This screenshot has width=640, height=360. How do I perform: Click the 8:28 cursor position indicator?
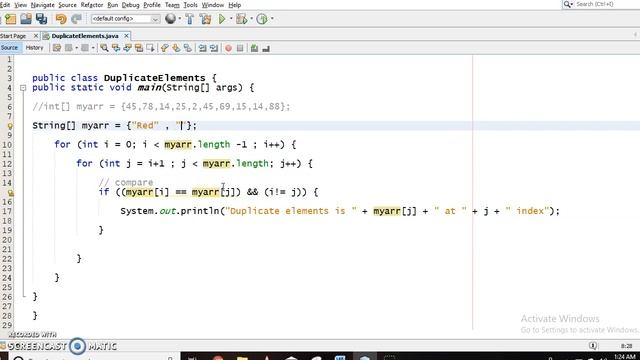pos(626,346)
